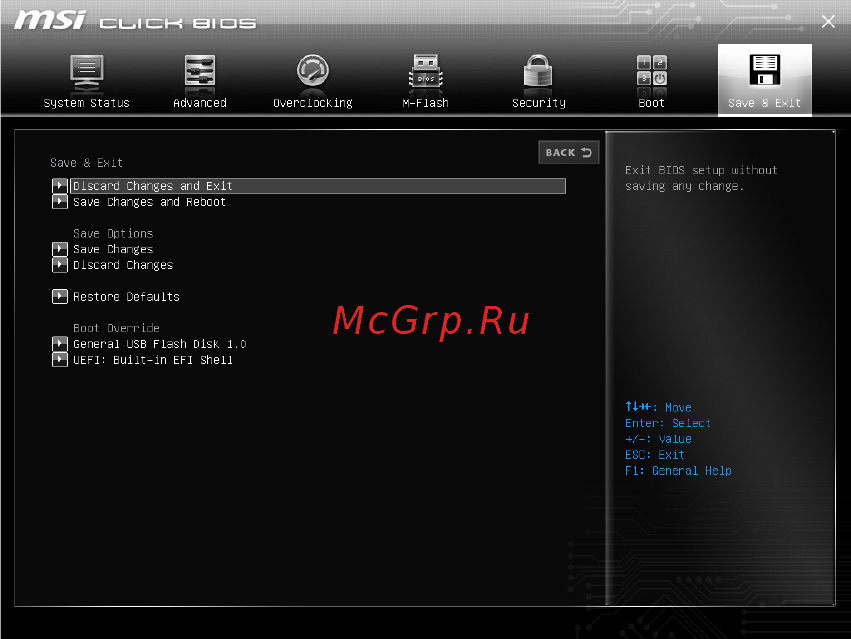Click the +/-: Value hint
Screen dimensions: 851x639
click(658, 439)
